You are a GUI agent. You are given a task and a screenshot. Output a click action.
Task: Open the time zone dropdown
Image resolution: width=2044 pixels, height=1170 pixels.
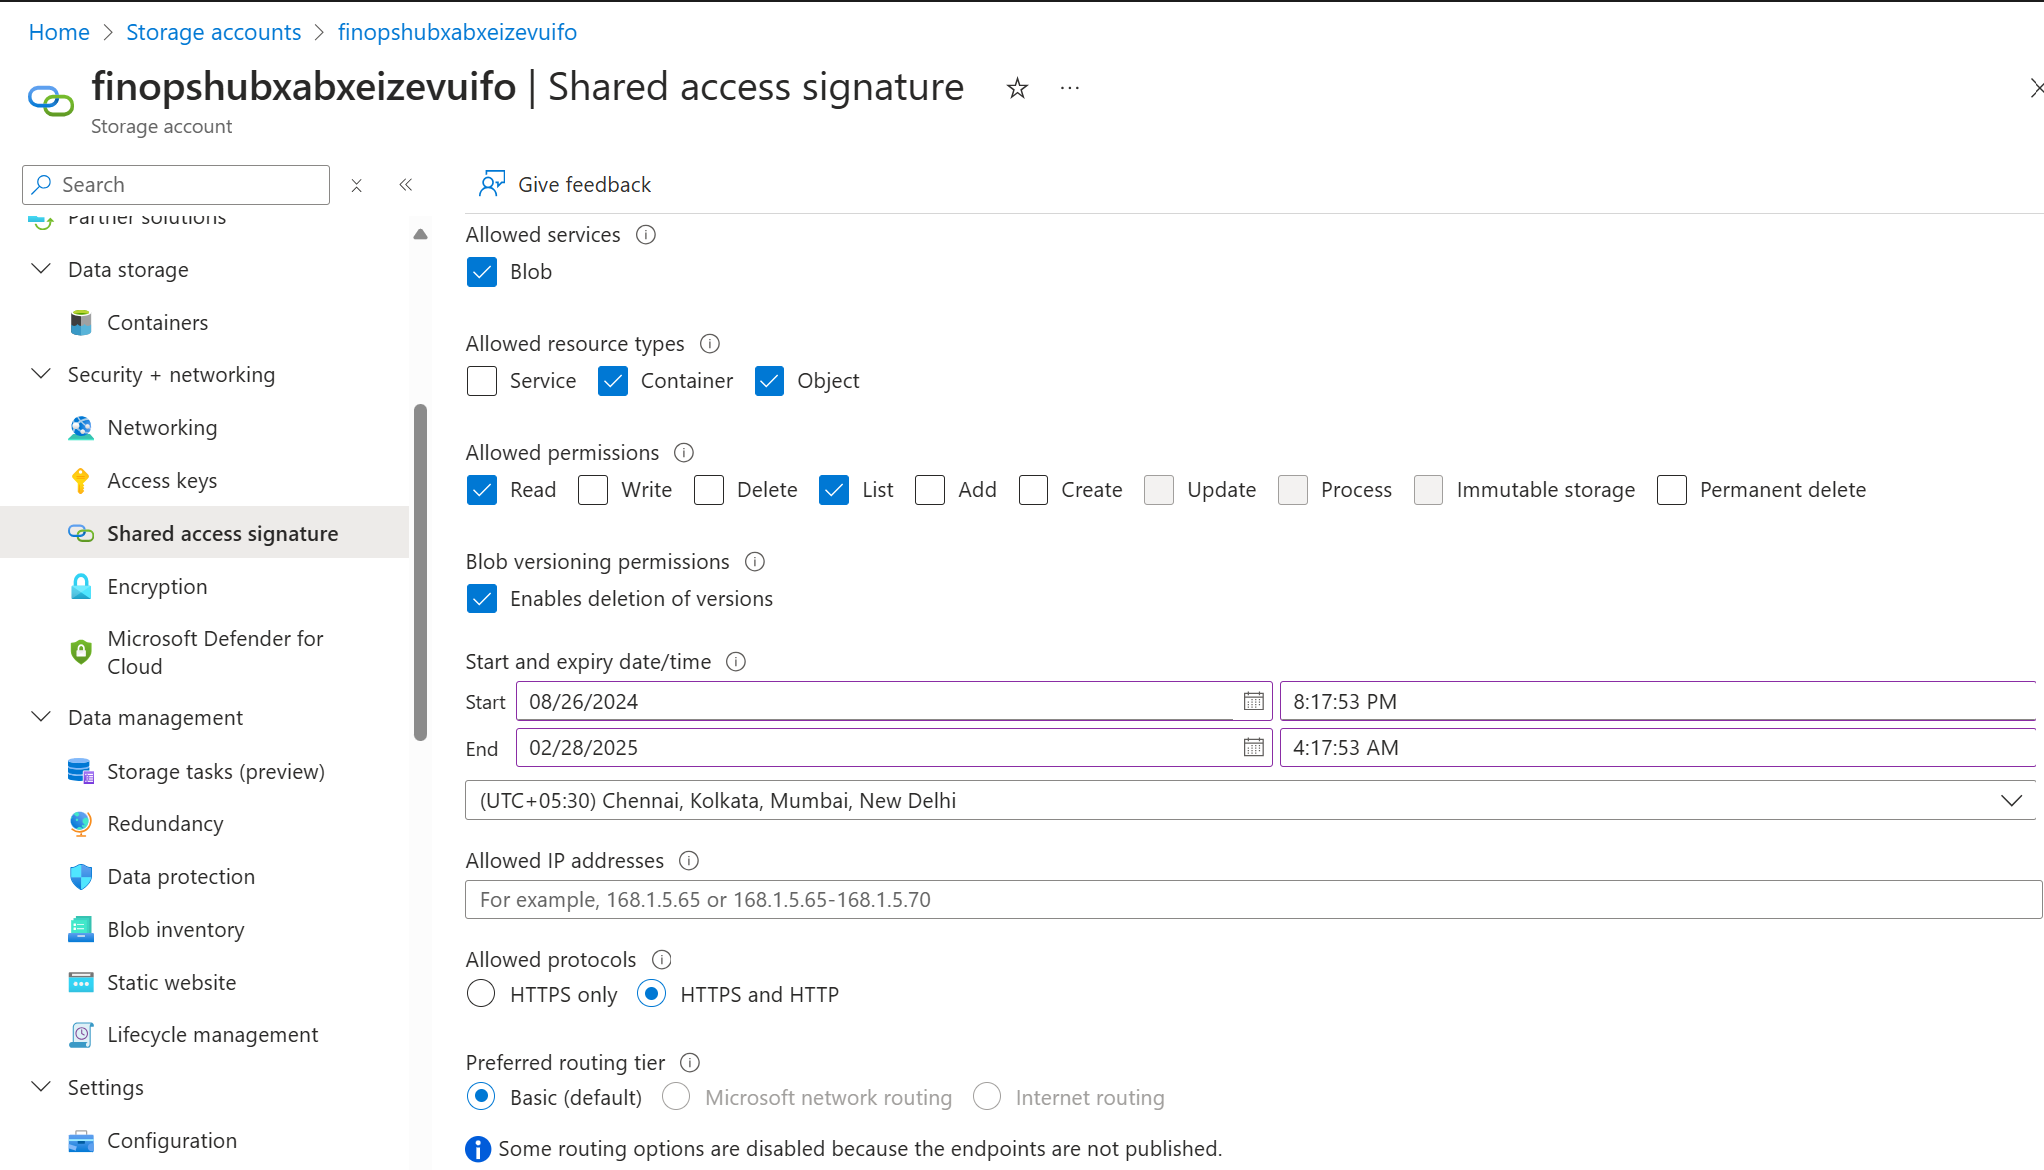pos(1250,800)
